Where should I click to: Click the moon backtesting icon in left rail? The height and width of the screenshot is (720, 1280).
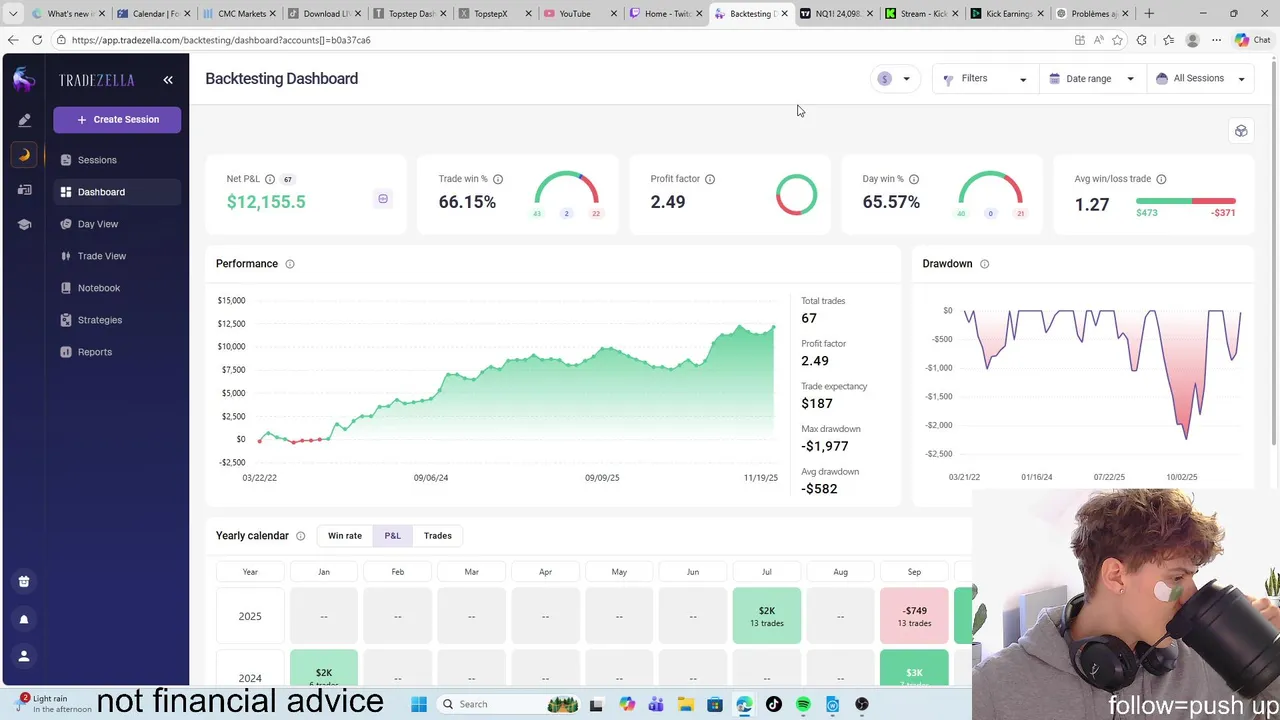24,155
